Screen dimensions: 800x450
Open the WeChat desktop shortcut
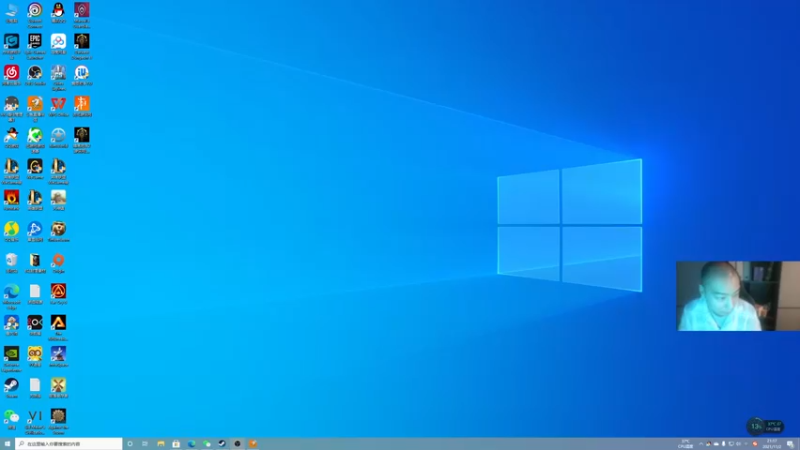11,418
